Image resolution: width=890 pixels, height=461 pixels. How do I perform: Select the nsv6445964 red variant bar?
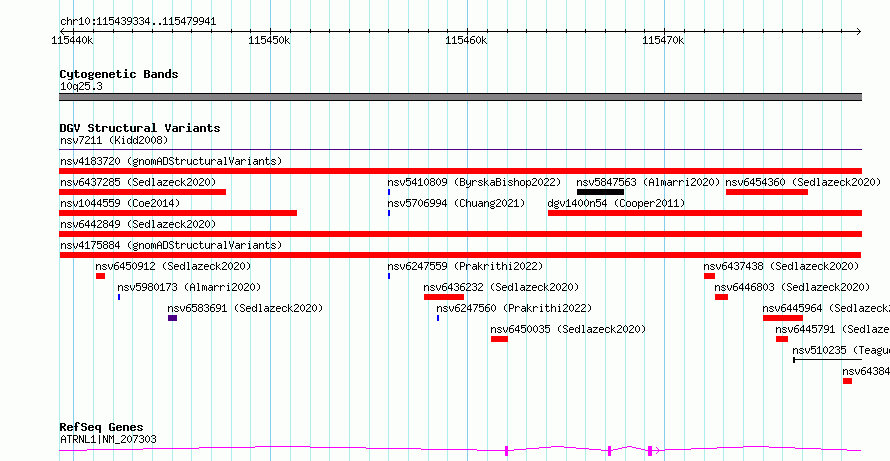(783, 318)
